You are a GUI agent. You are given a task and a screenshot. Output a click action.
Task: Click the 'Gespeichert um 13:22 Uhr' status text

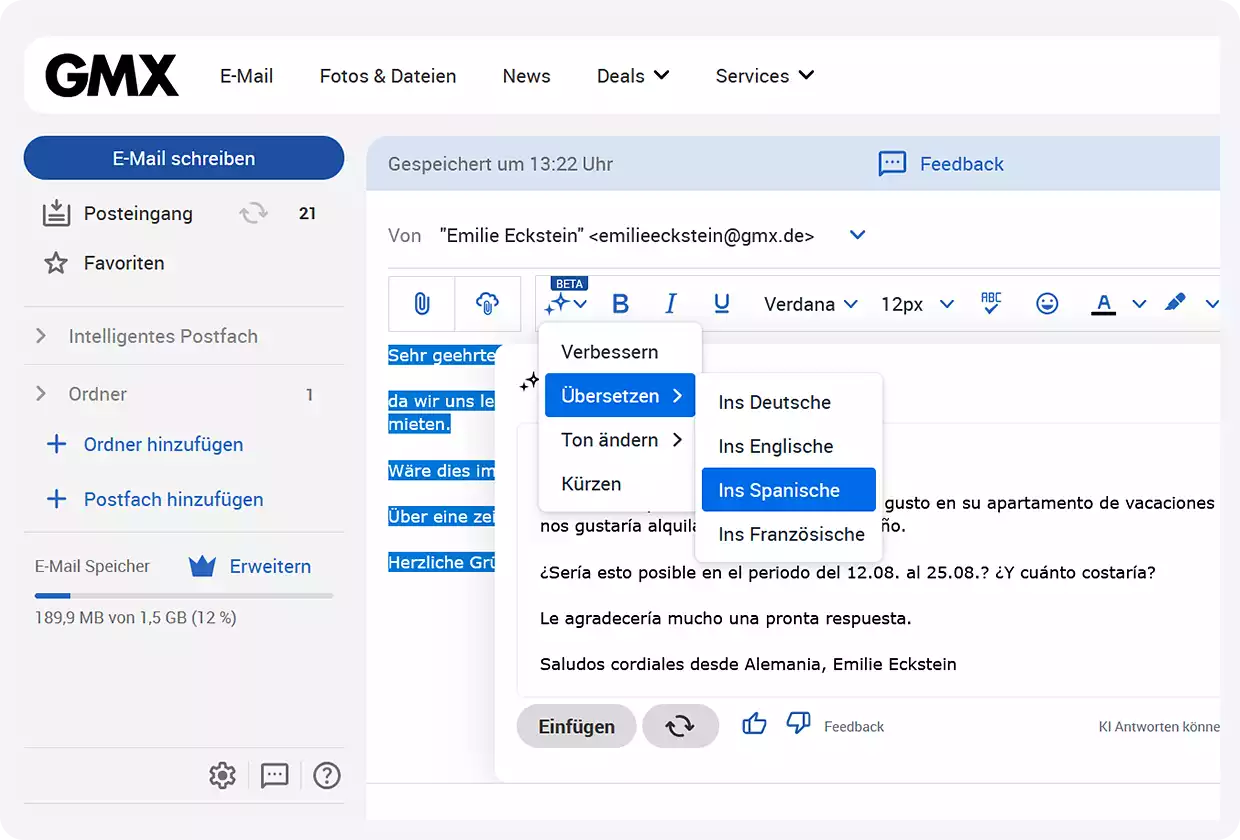(501, 164)
